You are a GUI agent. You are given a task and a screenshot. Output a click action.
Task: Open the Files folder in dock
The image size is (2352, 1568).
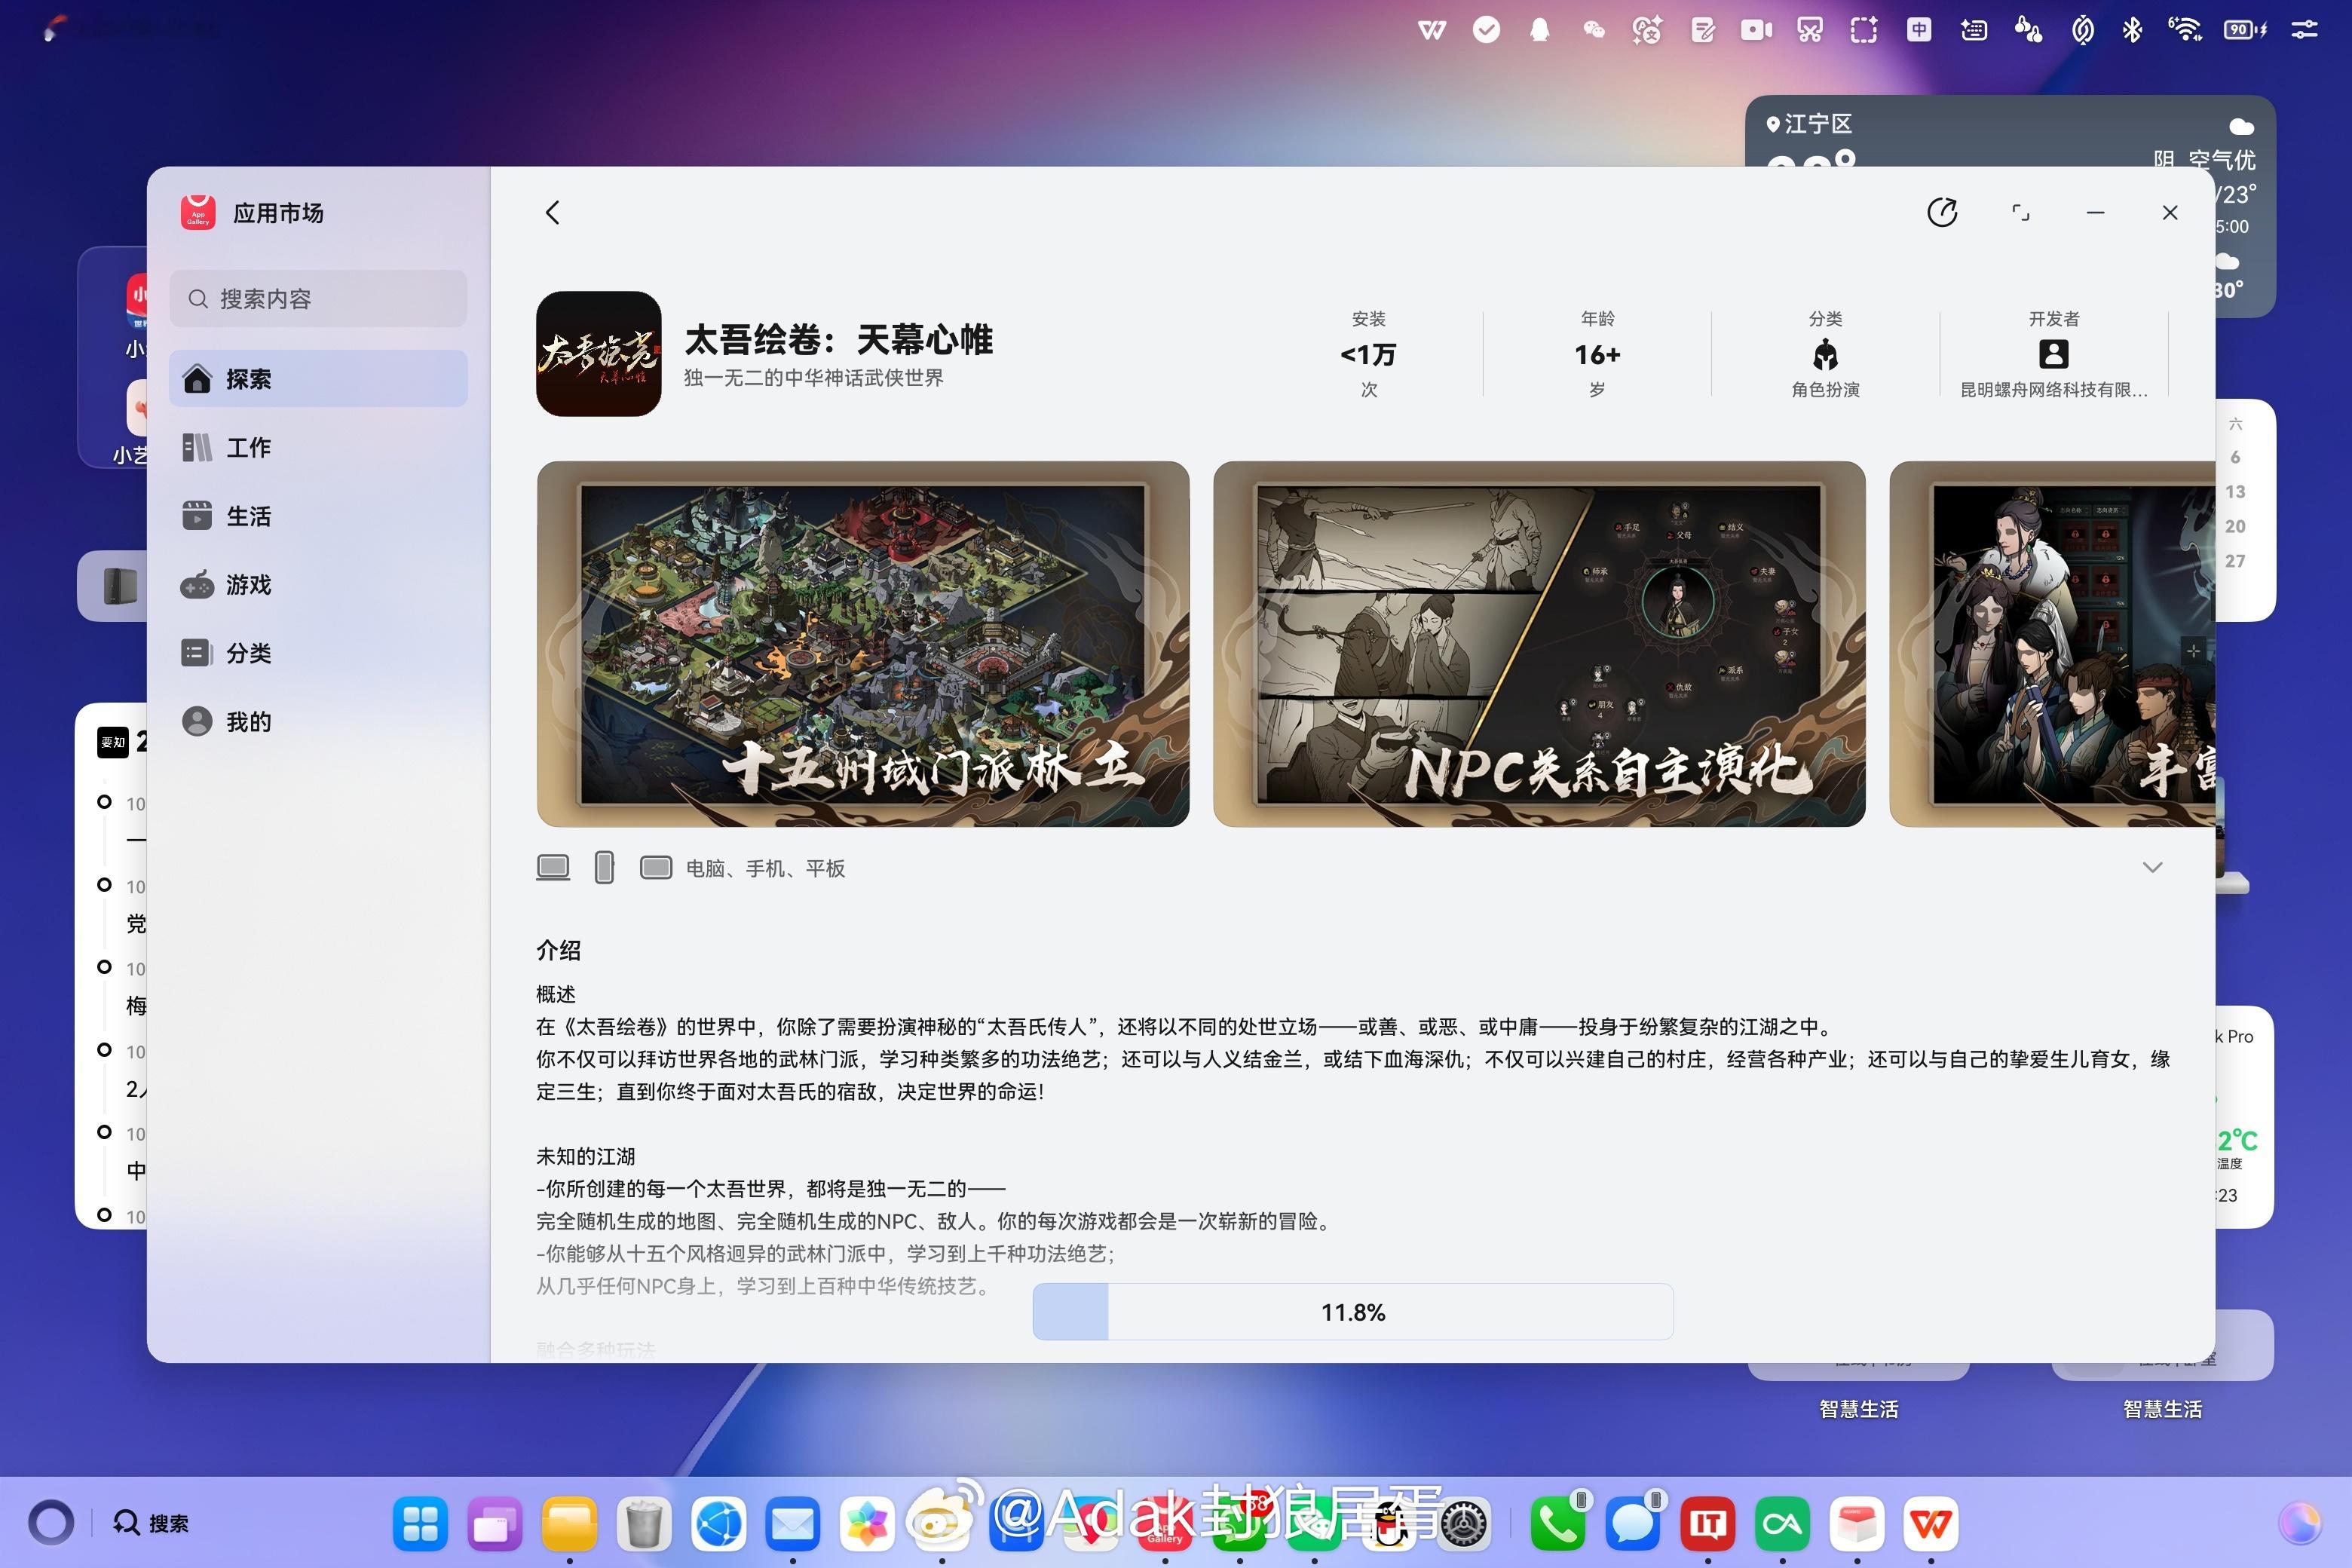point(569,1523)
